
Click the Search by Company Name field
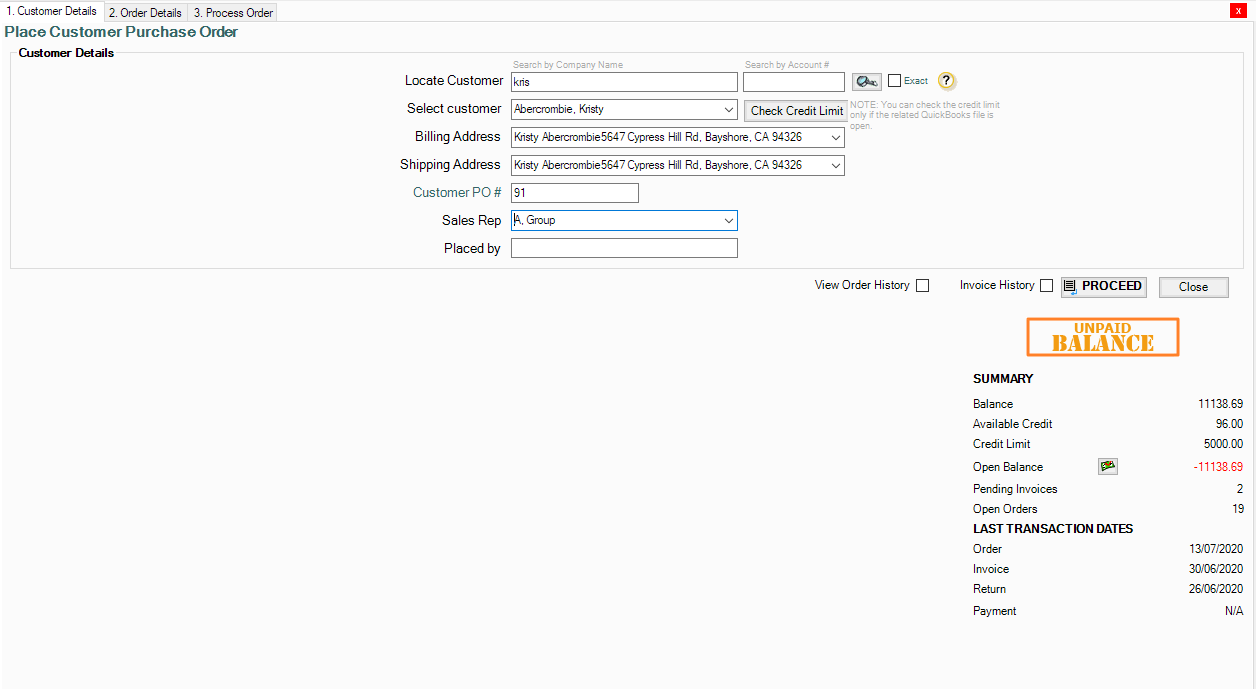pos(623,82)
